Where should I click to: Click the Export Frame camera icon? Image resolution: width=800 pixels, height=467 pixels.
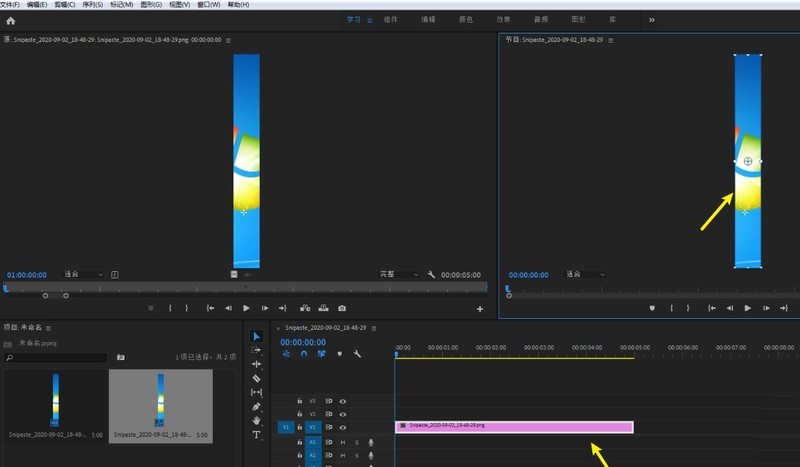(342, 308)
